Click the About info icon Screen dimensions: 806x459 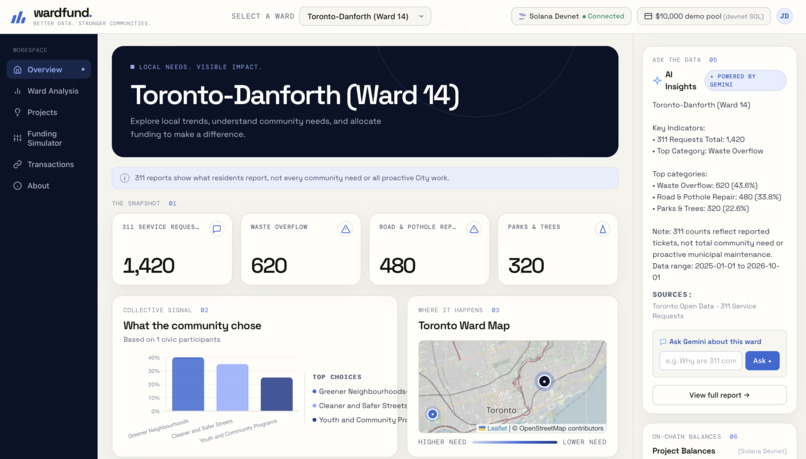(x=17, y=186)
